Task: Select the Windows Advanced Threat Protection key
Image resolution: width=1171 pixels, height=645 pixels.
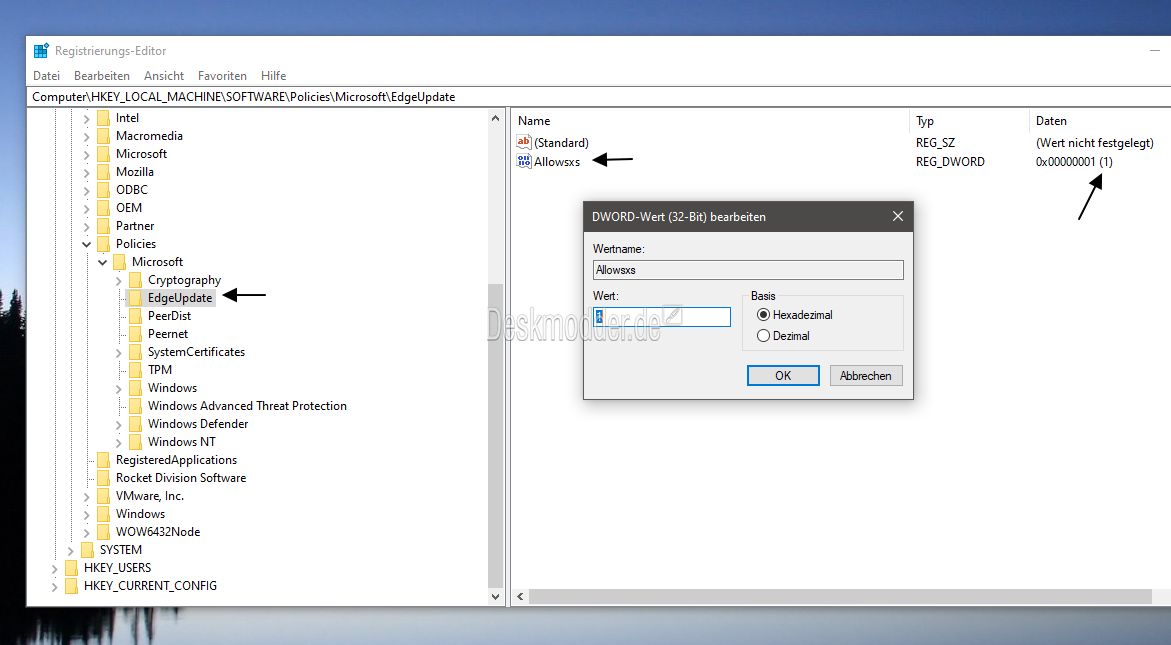Action: (x=247, y=405)
